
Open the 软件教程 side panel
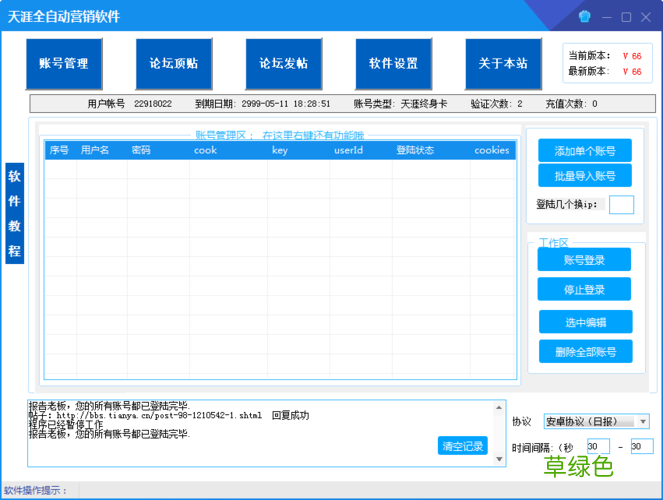coord(14,213)
